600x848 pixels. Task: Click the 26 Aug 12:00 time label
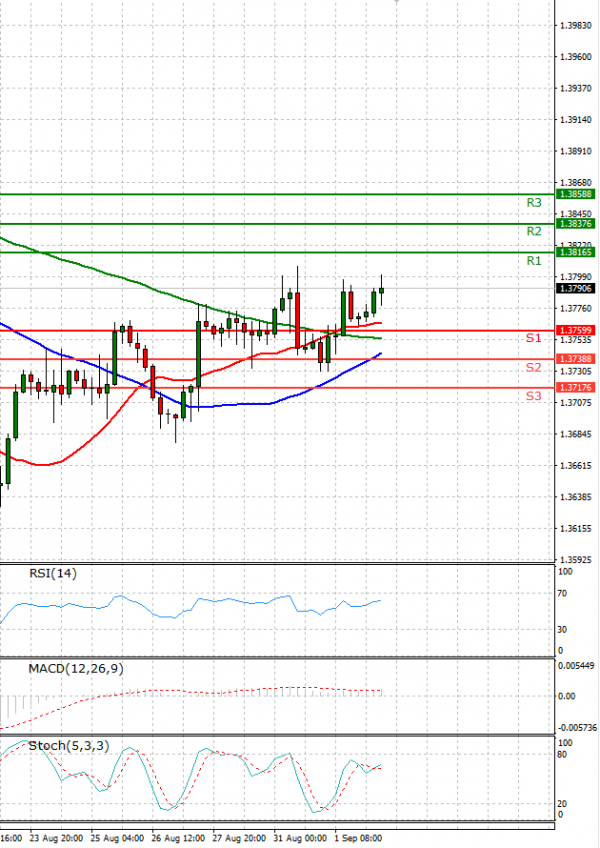click(x=179, y=838)
